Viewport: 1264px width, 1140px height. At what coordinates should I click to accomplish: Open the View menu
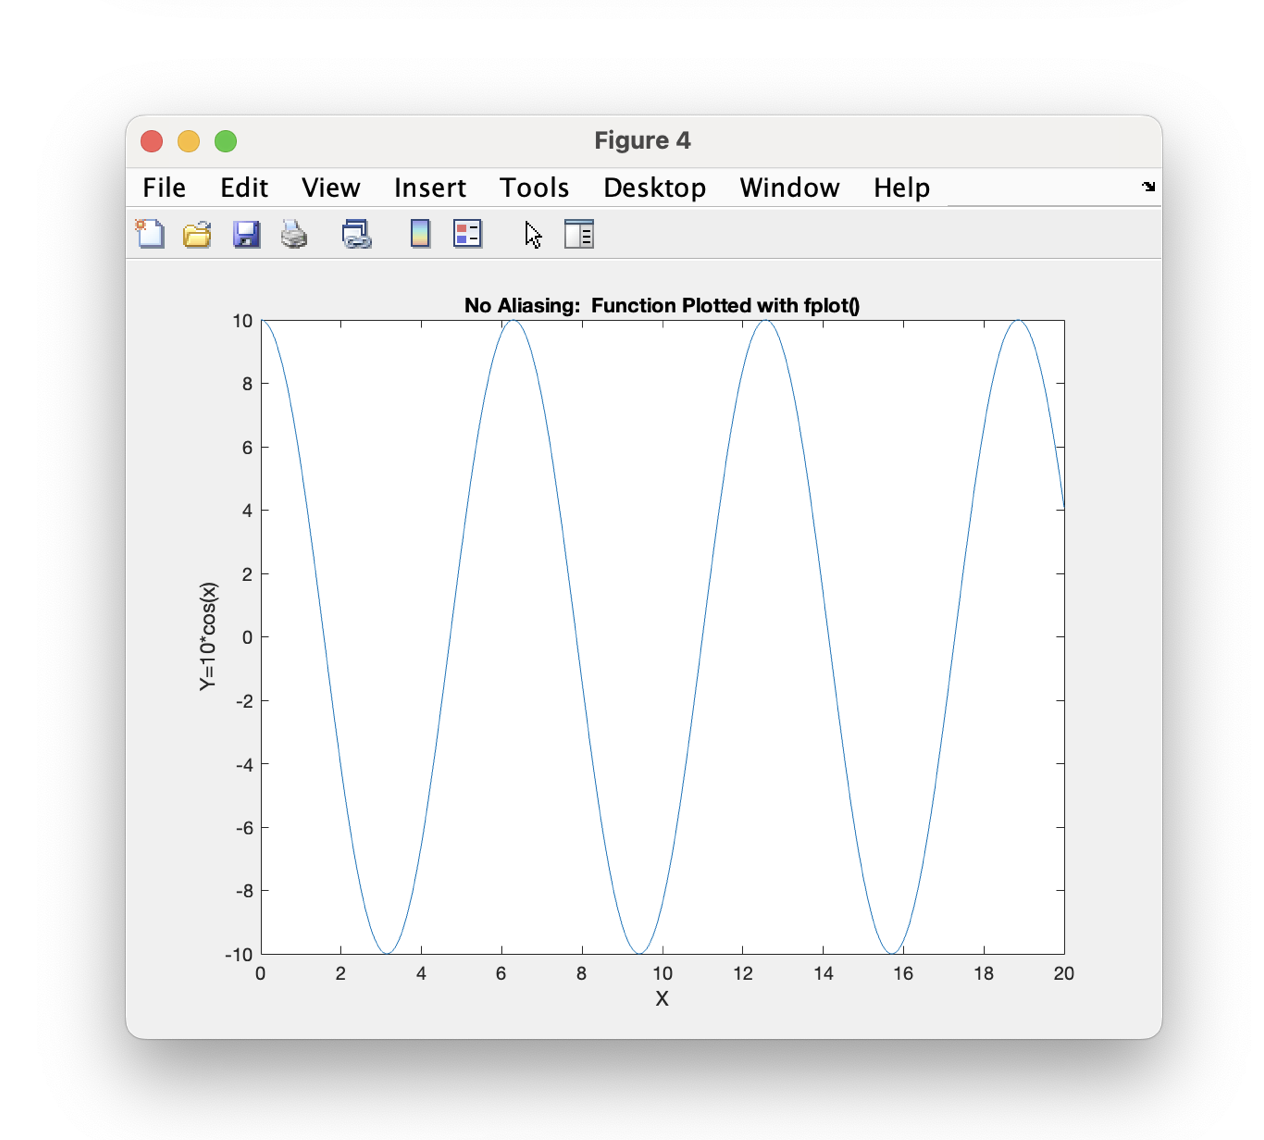330,187
